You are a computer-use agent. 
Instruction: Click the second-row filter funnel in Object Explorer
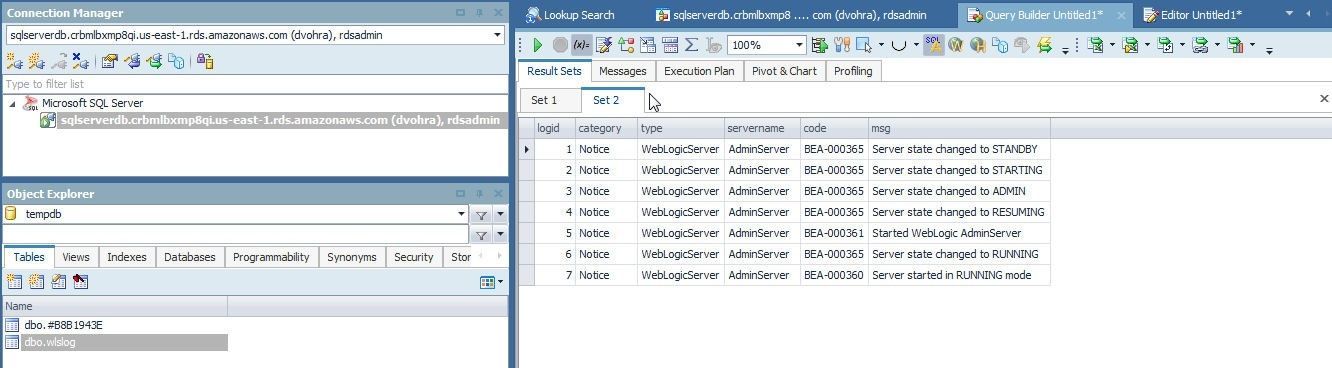coord(481,235)
